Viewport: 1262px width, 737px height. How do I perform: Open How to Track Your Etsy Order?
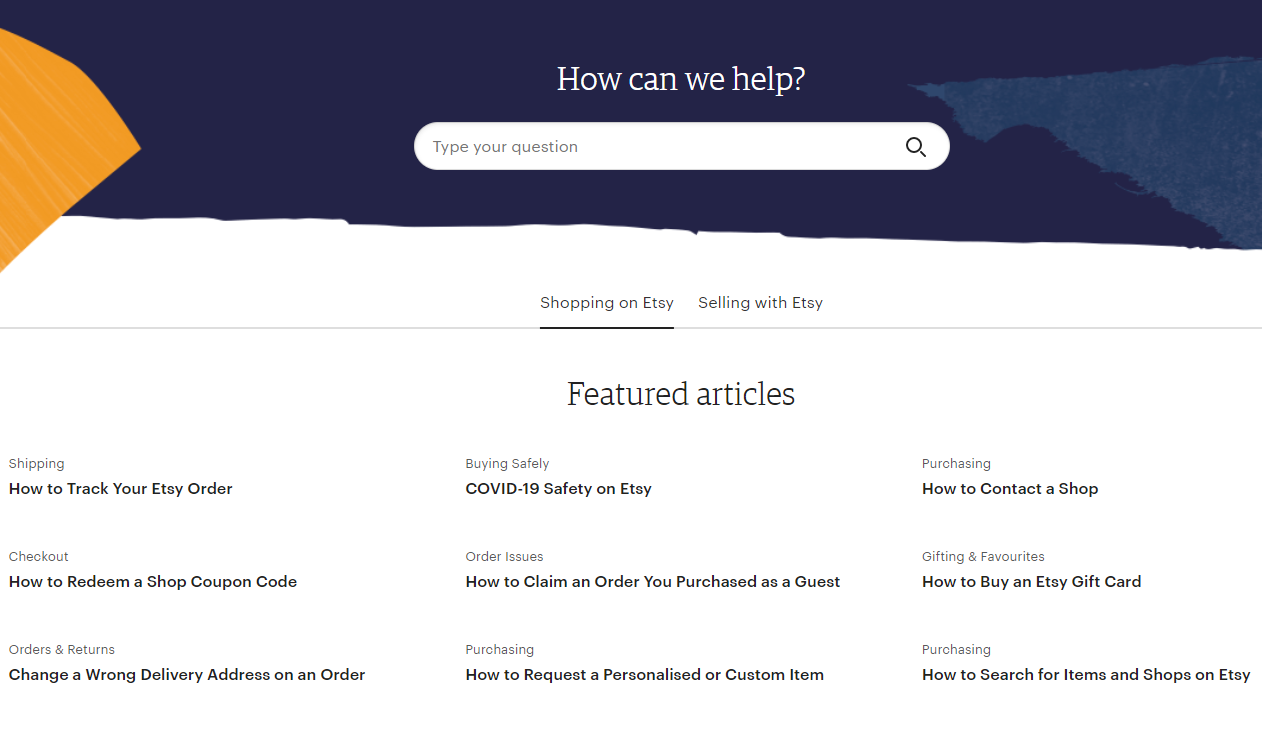click(121, 489)
